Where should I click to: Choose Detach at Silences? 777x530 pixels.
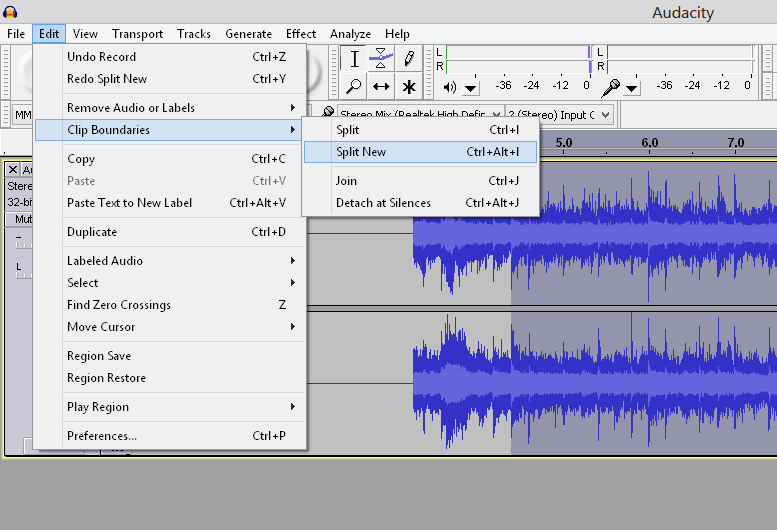[420, 203]
